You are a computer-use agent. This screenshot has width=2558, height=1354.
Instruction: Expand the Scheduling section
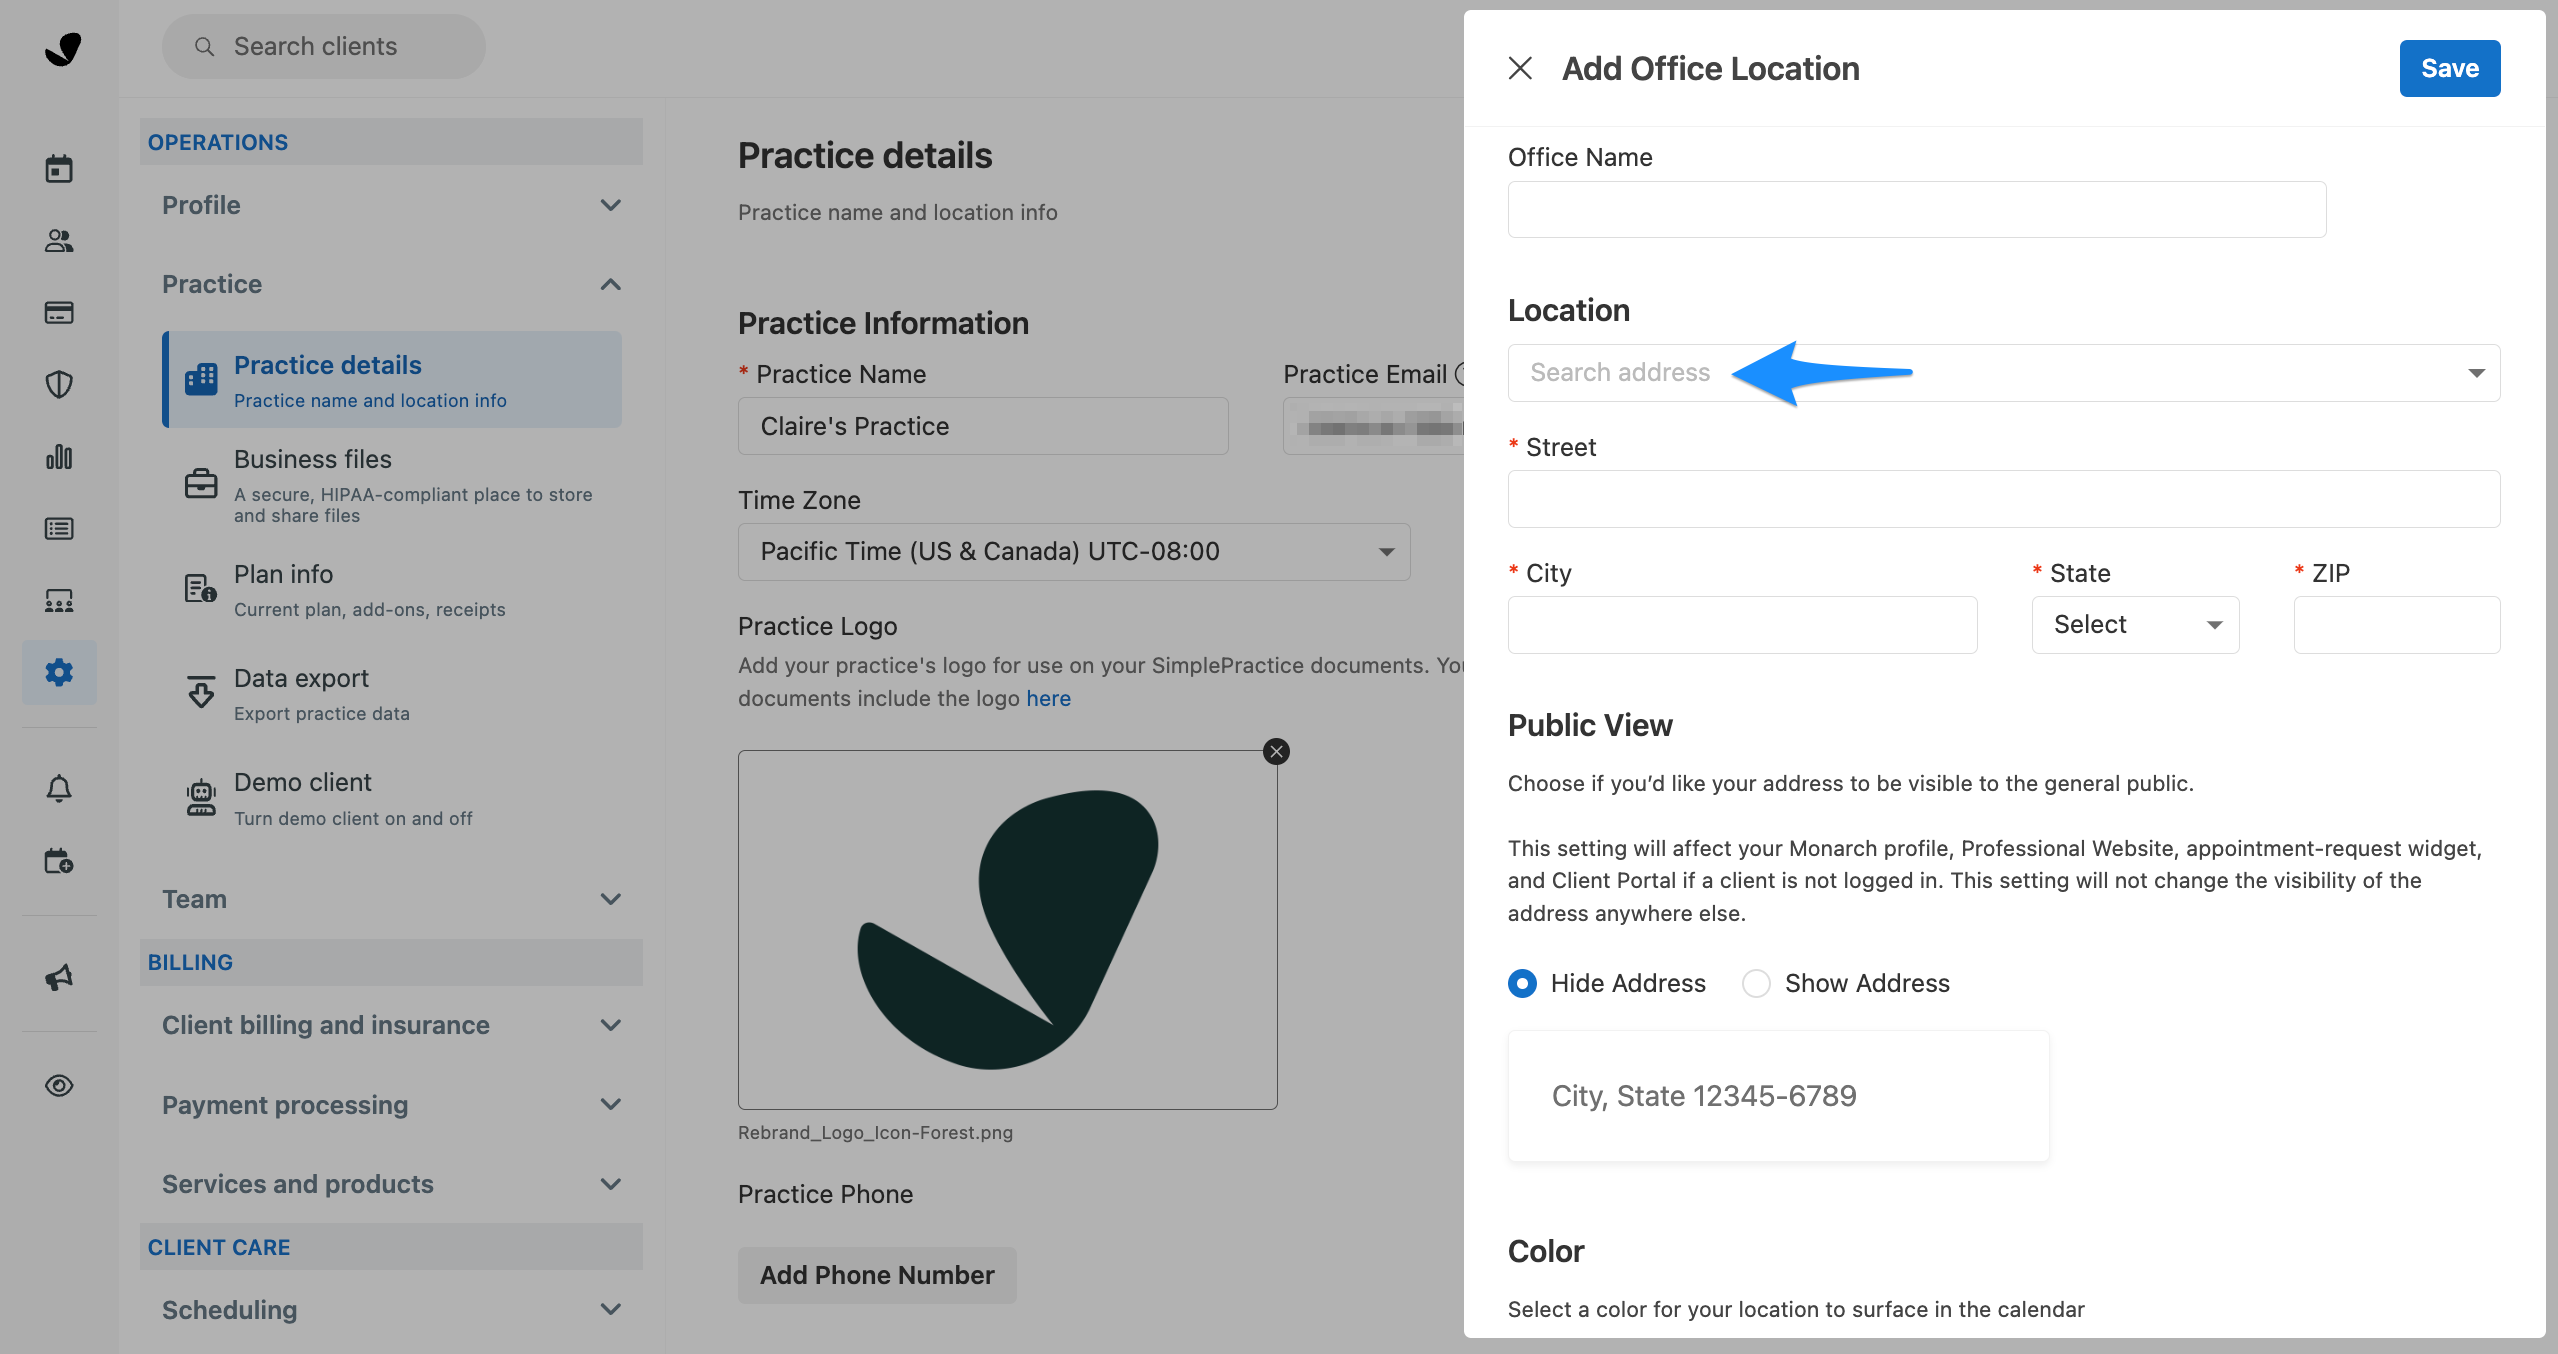click(x=391, y=1309)
